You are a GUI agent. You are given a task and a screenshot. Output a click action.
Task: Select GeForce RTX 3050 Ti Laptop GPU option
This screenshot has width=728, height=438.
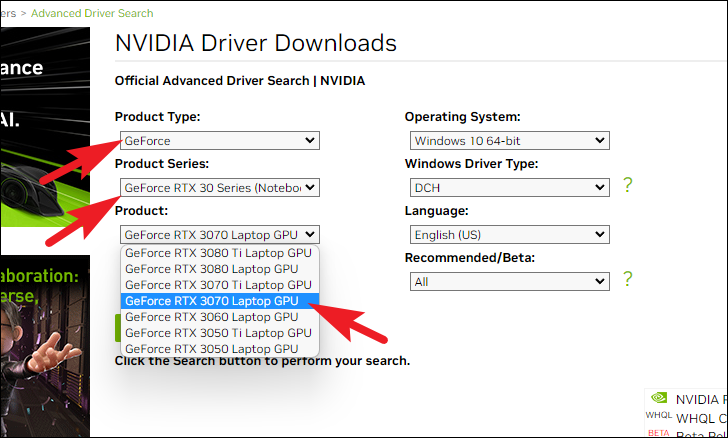220,333
